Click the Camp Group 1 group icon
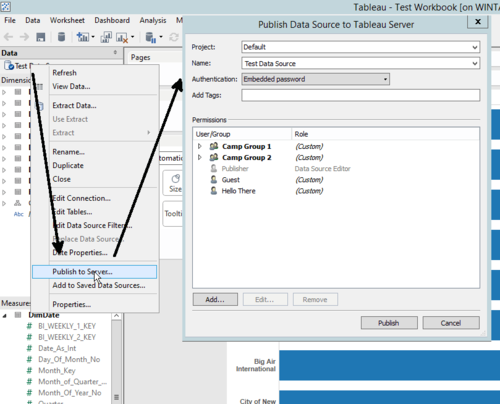 click(x=214, y=146)
